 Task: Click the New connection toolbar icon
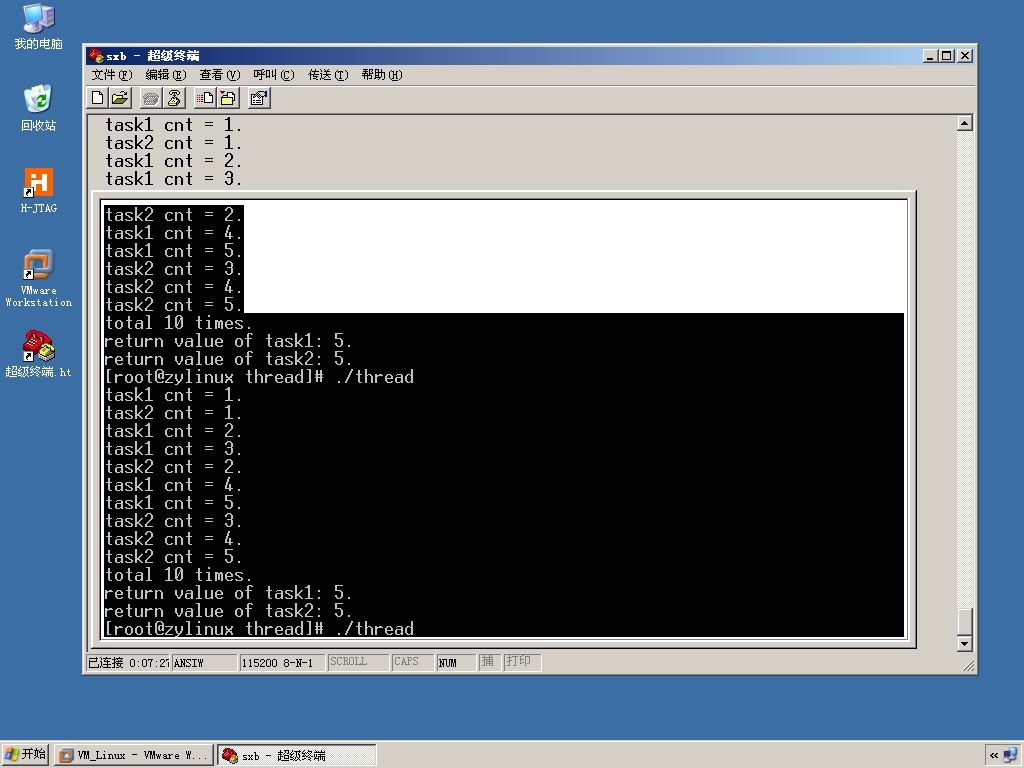pos(98,99)
